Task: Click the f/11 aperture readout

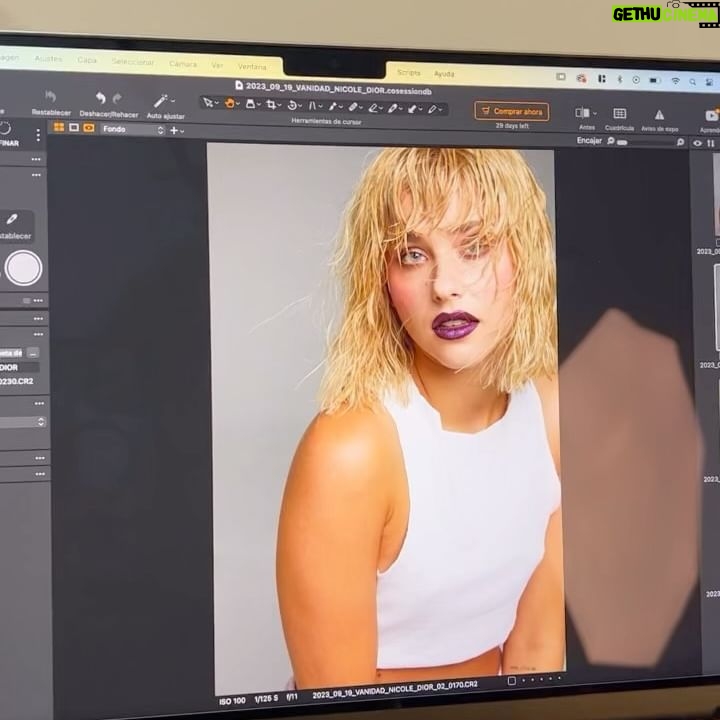Action: pos(292,697)
